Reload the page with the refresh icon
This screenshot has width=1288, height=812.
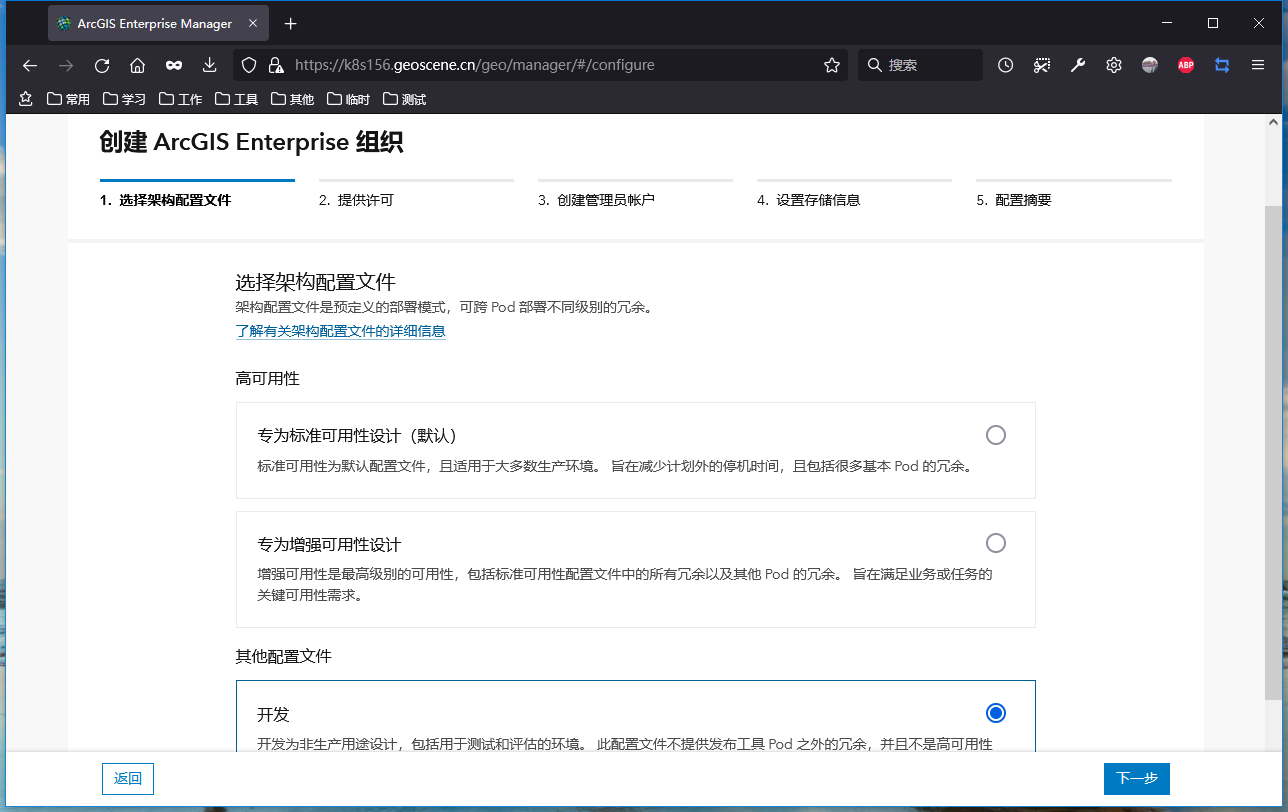(102, 65)
